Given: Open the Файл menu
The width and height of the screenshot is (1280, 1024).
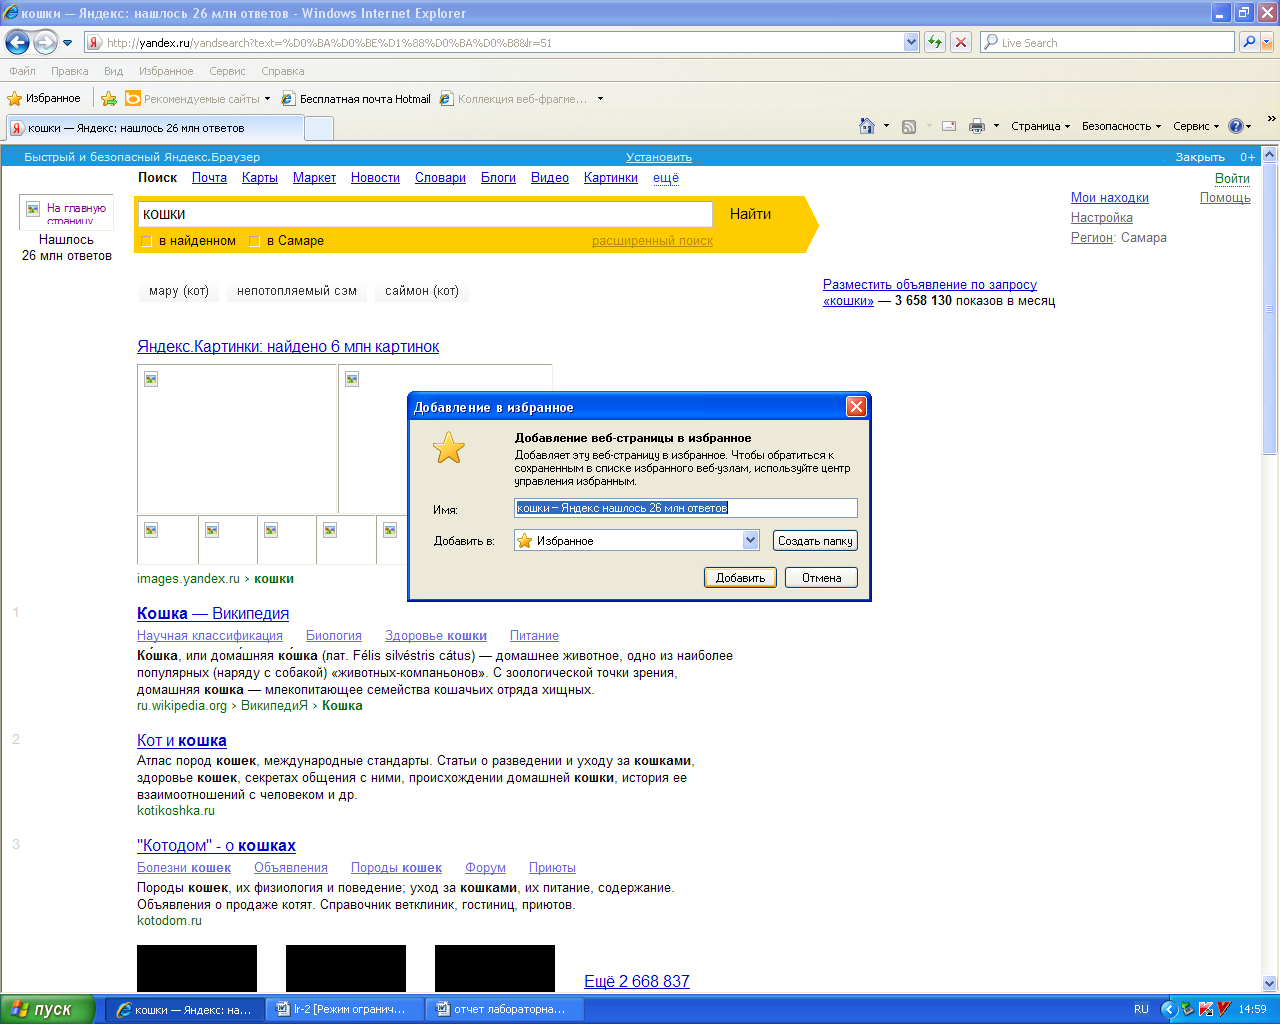Looking at the screenshot, I should [22, 71].
